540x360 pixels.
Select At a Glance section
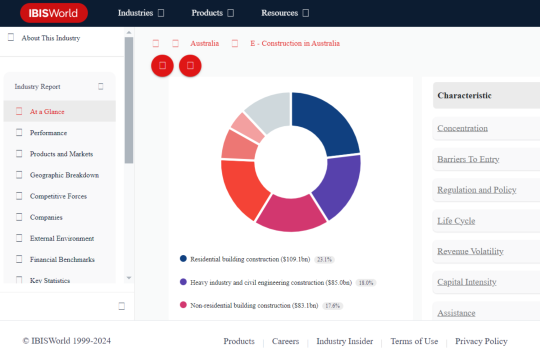(x=47, y=112)
